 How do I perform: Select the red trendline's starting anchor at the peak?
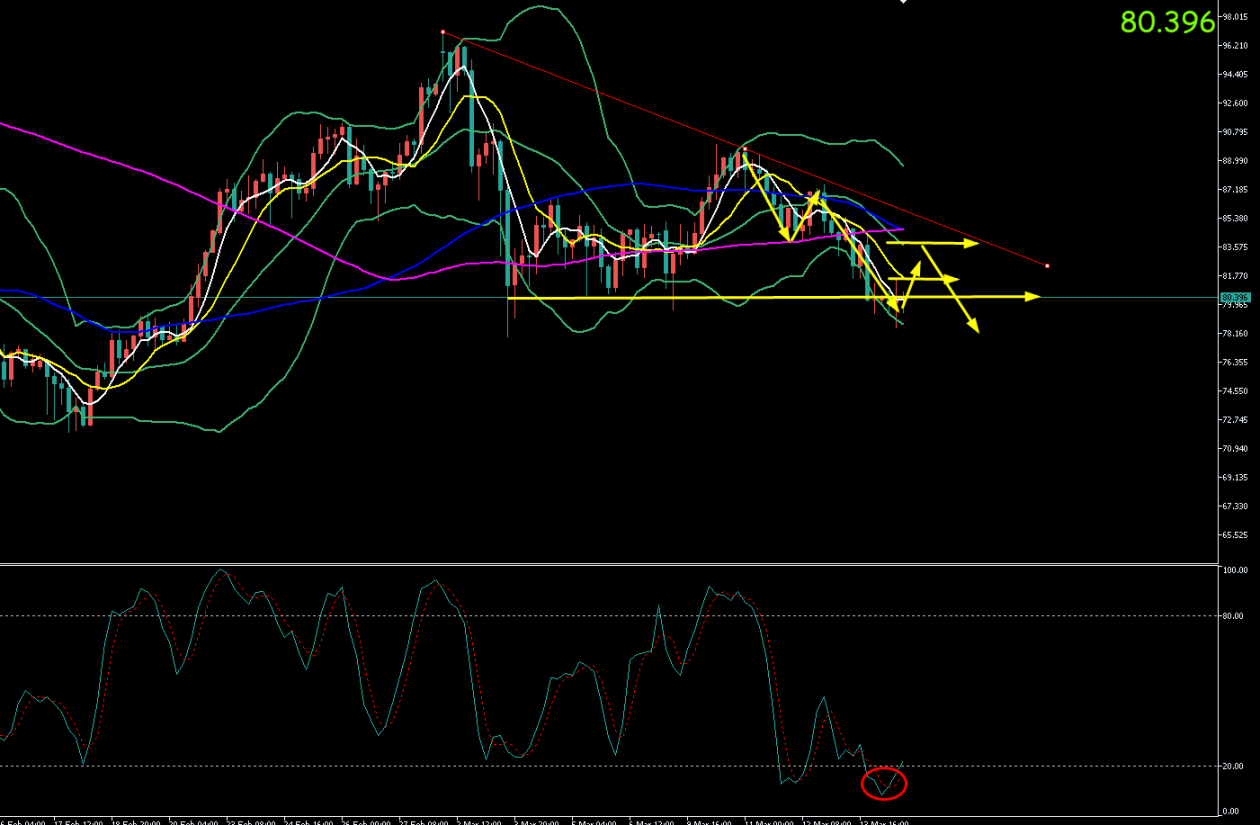(x=442, y=32)
